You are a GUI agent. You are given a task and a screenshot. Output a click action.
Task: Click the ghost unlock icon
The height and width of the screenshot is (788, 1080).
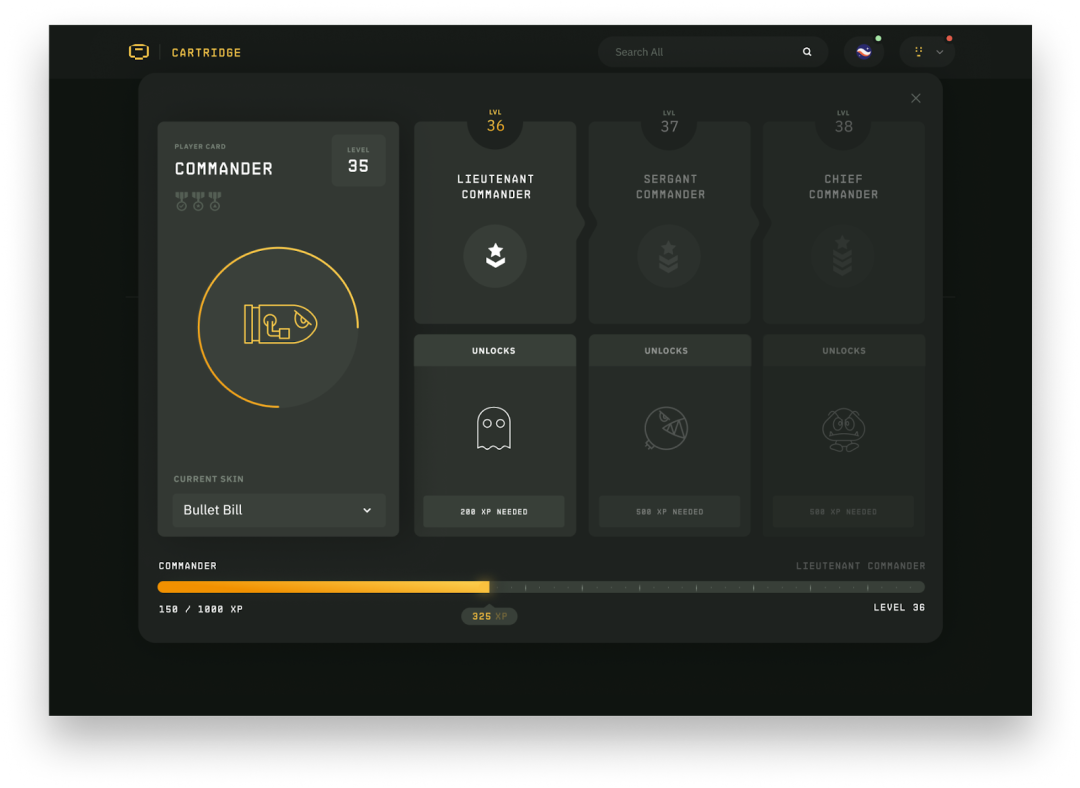[x=494, y=428]
